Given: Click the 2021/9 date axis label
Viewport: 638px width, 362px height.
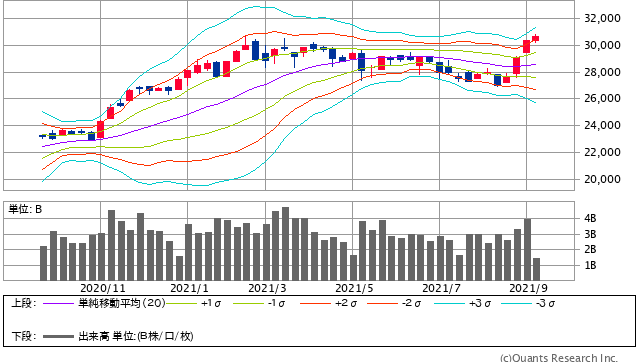Looking at the screenshot, I should pos(529,288).
